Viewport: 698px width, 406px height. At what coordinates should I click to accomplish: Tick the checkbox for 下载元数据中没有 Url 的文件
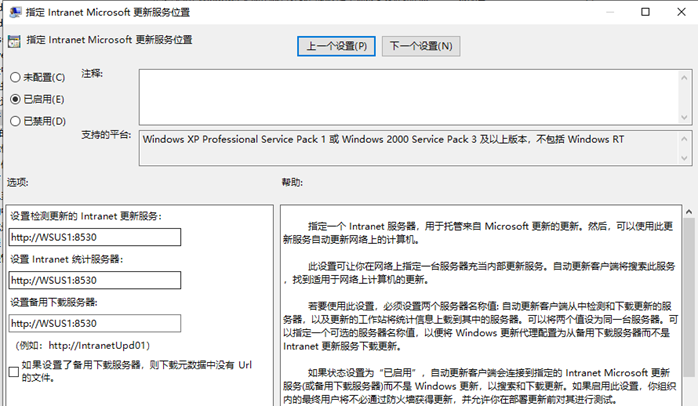(14, 372)
